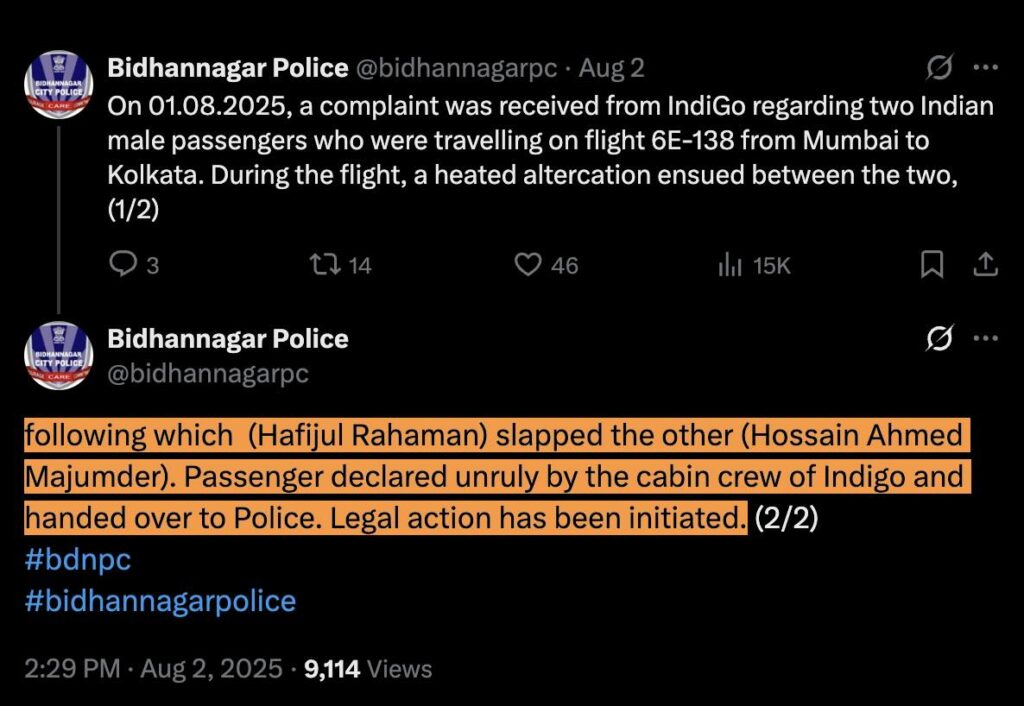This screenshot has width=1024, height=706.
Task: Repost the first tweet with 14 reposts
Action: (x=340, y=265)
